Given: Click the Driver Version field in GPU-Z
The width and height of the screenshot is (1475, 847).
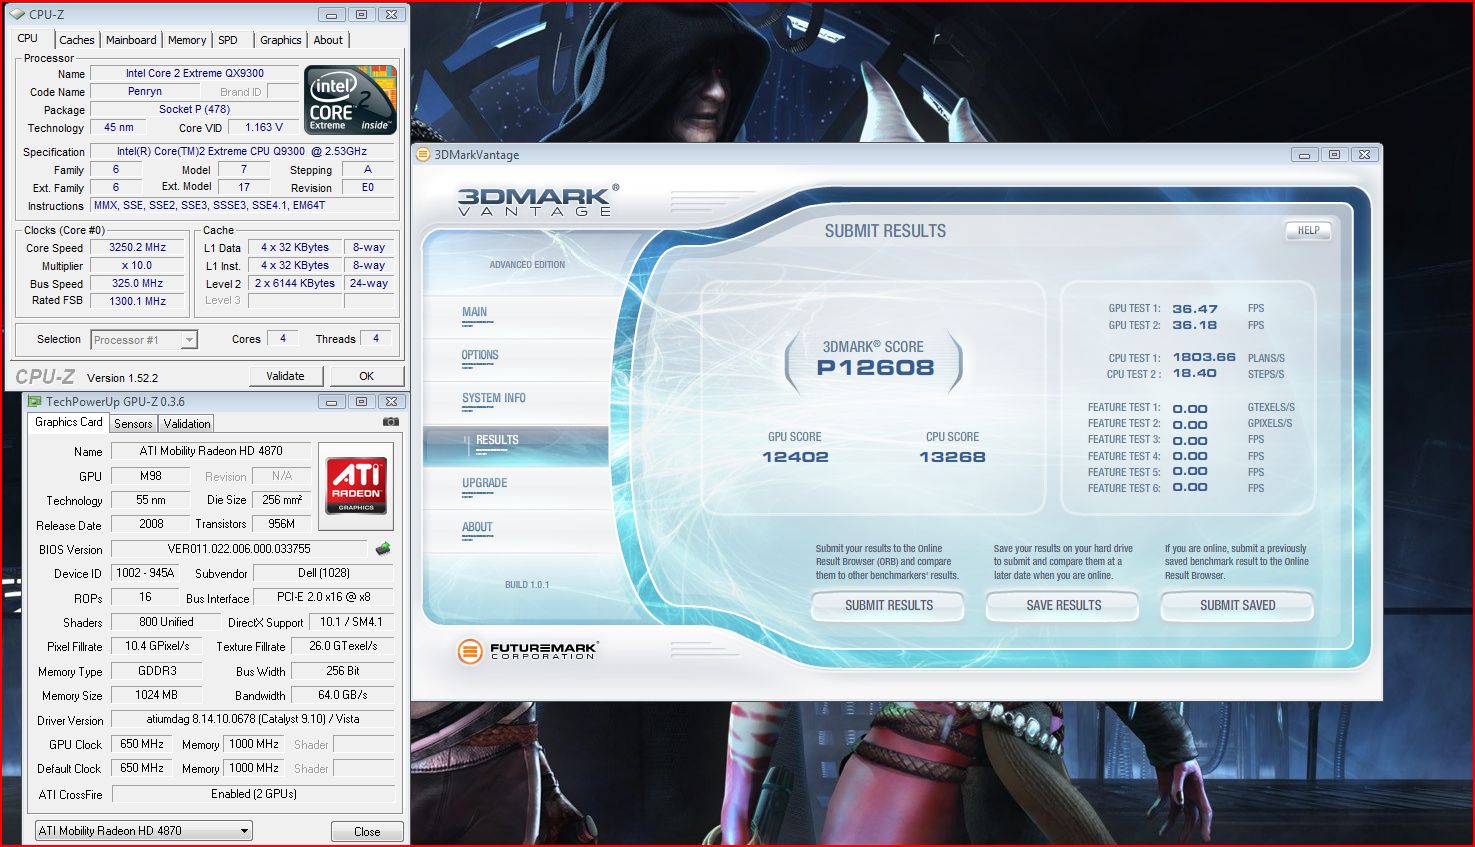Looking at the screenshot, I should pos(252,719).
